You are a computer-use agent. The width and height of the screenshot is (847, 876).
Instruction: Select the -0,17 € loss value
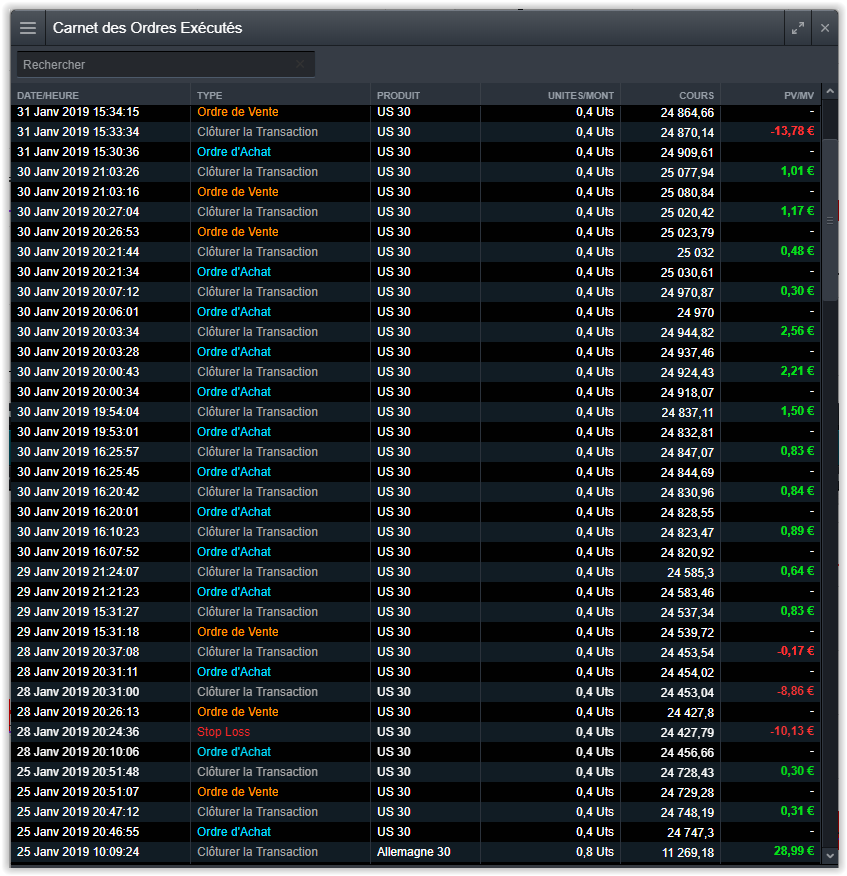tap(796, 651)
